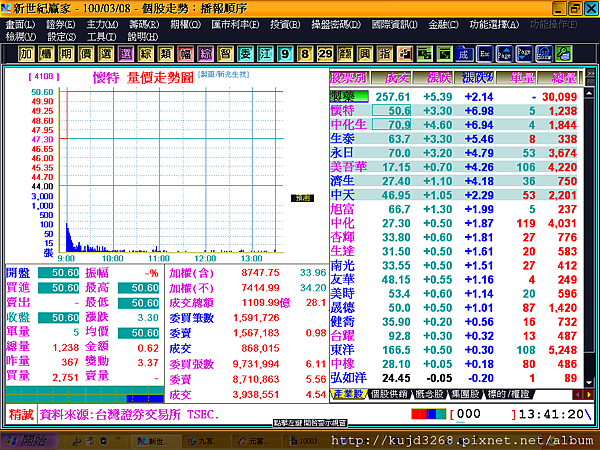The width and height of the screenshot is (600, 450).
Task: Click the 興 toolbar icon
Action: click(365, 54)
